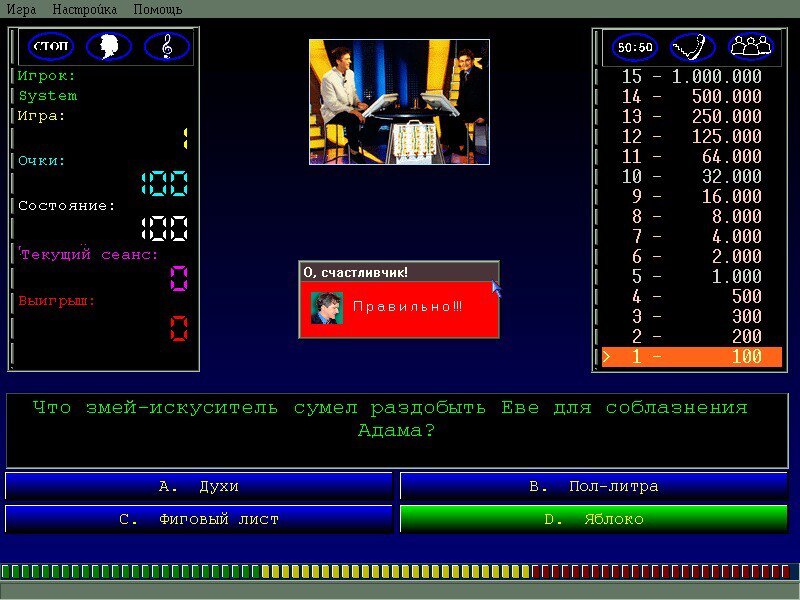Click the 15 – 1.000.000 prize row
This screenshot has height=600, width=800.
(x=691, y=76)
